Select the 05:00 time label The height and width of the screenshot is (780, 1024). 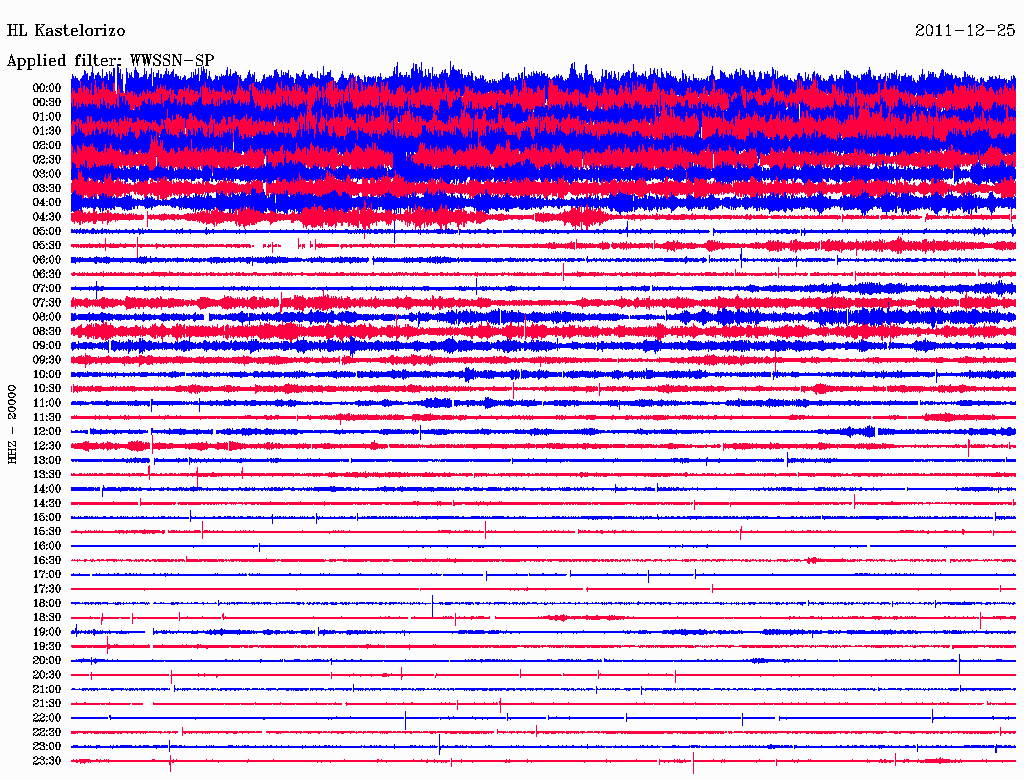click(x=47, y=231)
